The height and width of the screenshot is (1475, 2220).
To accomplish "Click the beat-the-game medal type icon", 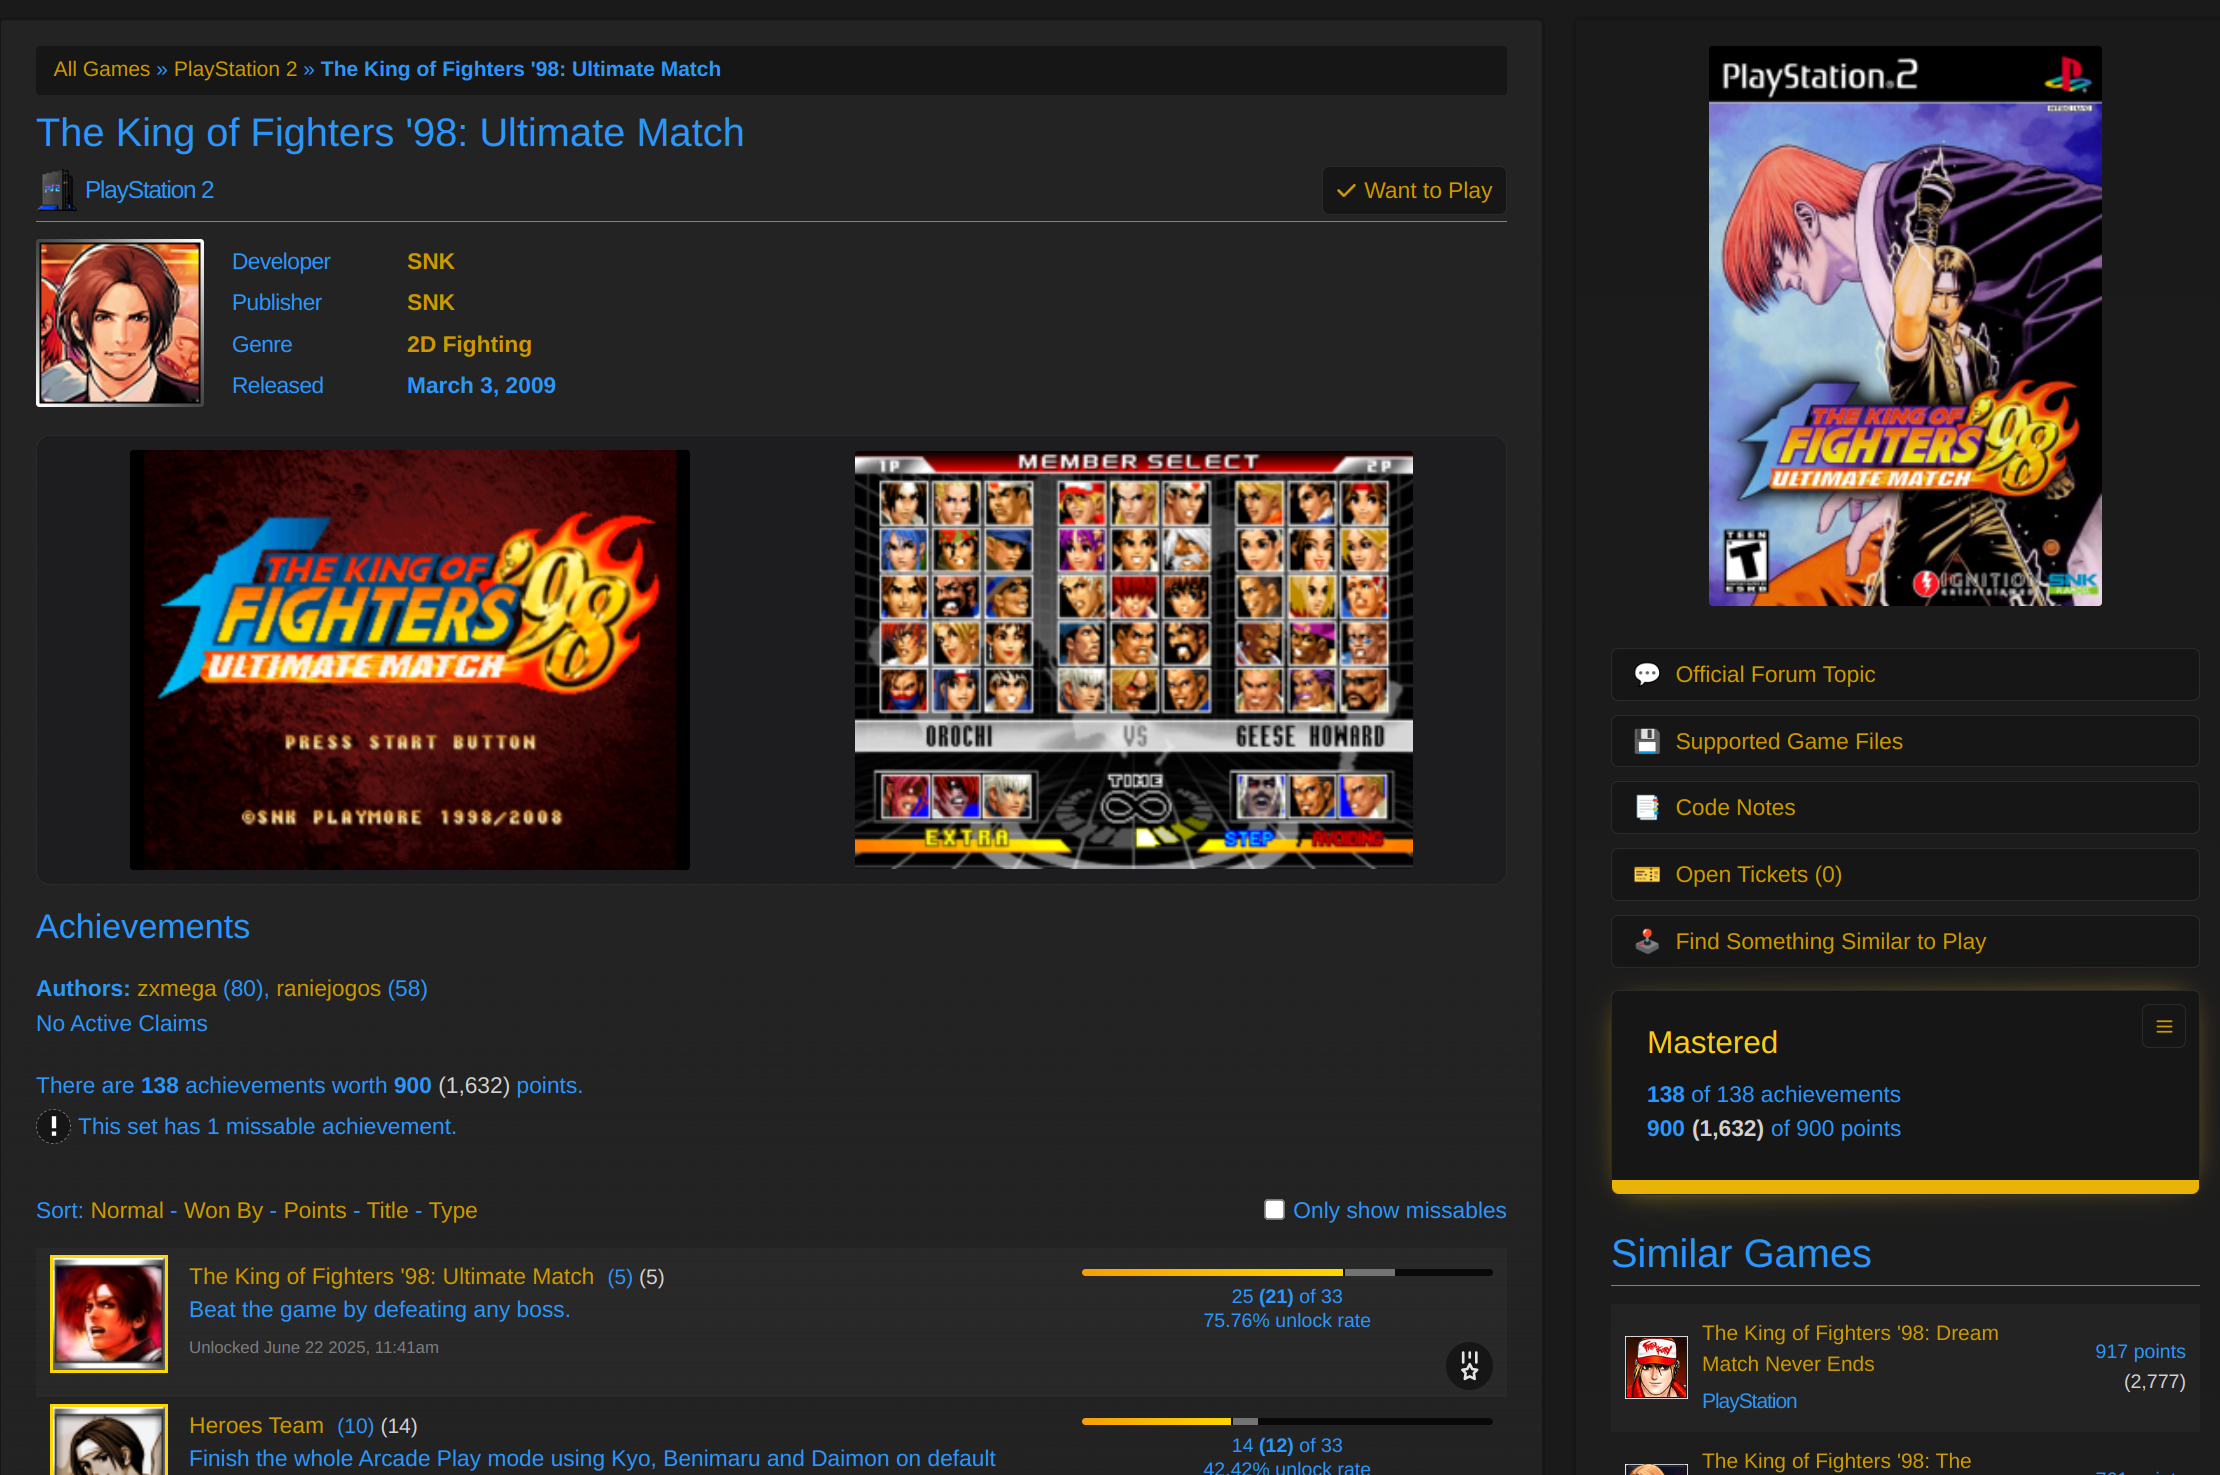I will click(x=1469, y=1365).
